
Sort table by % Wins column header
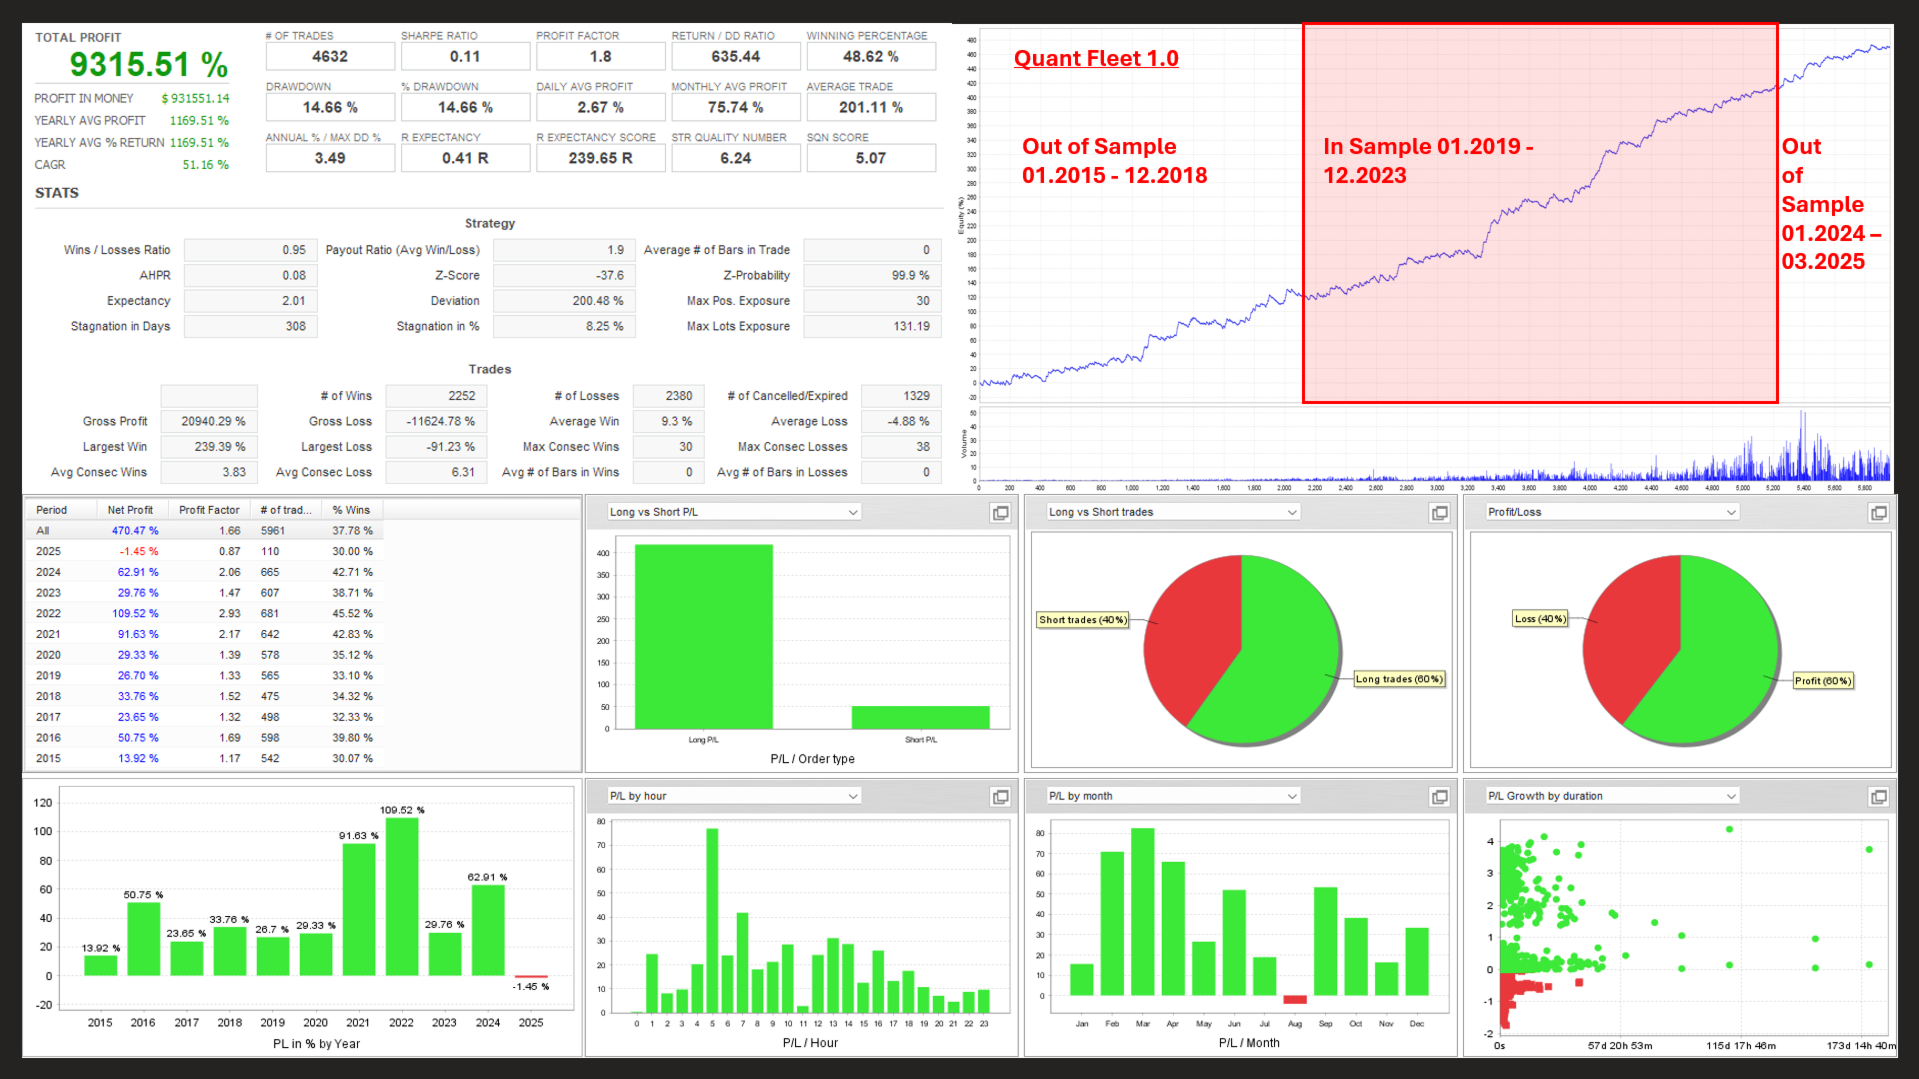352,510
